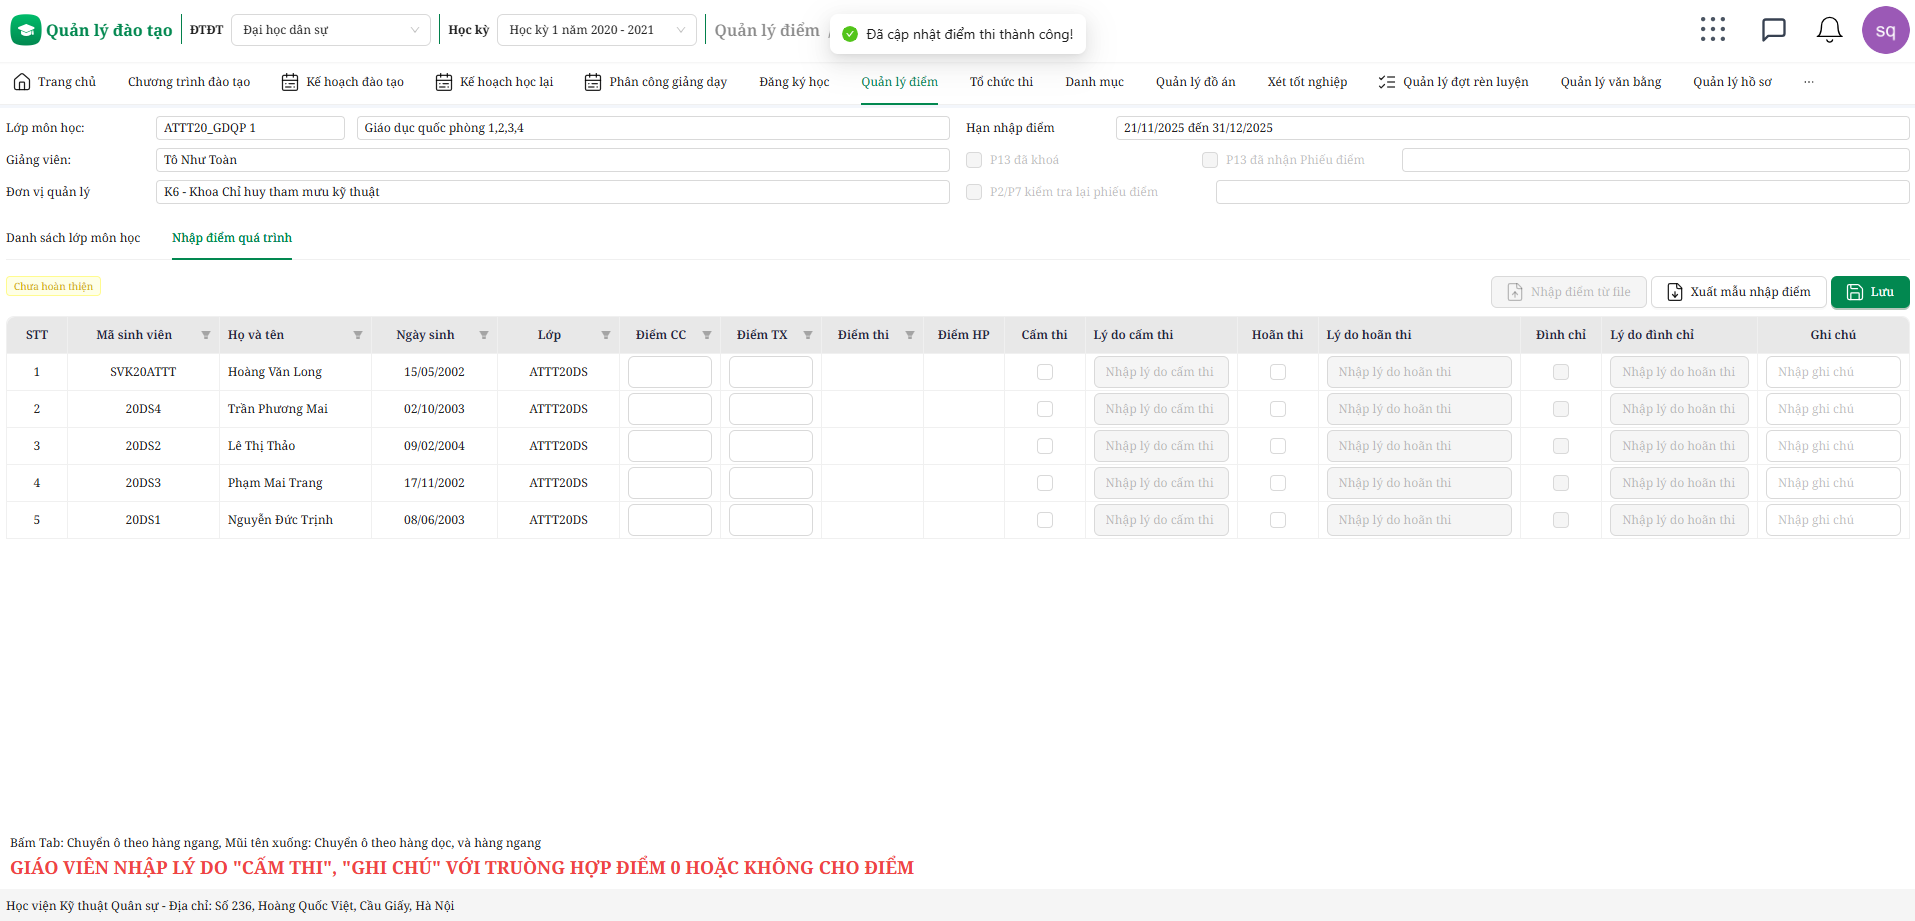Filter the Họ và tên column
This screenshot has width=1915, height=921.
(x=358, y=335)
